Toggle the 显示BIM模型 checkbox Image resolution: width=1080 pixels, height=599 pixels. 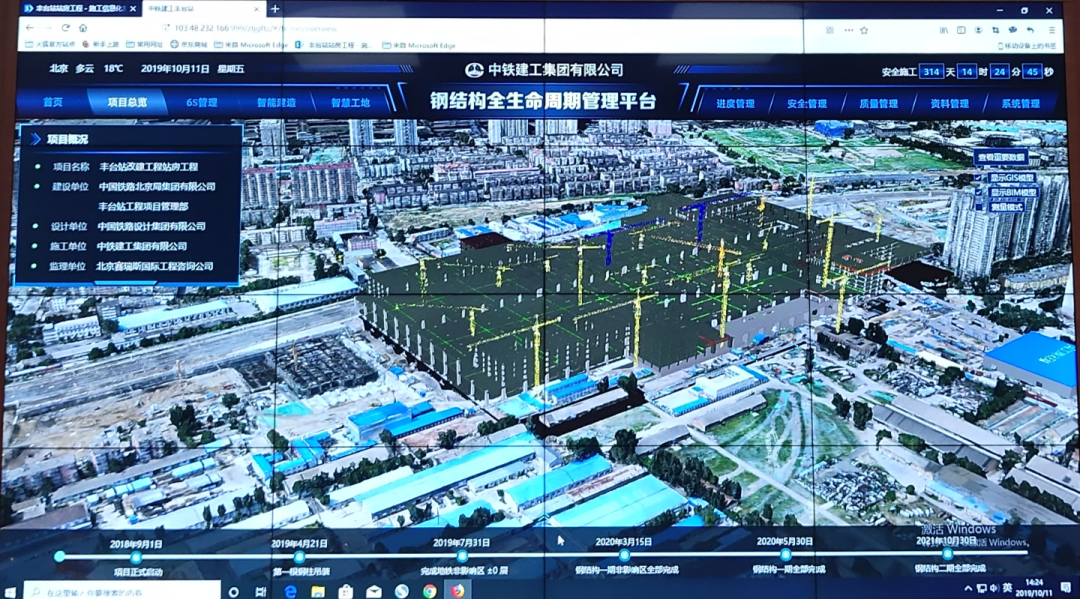coord(979,192)
